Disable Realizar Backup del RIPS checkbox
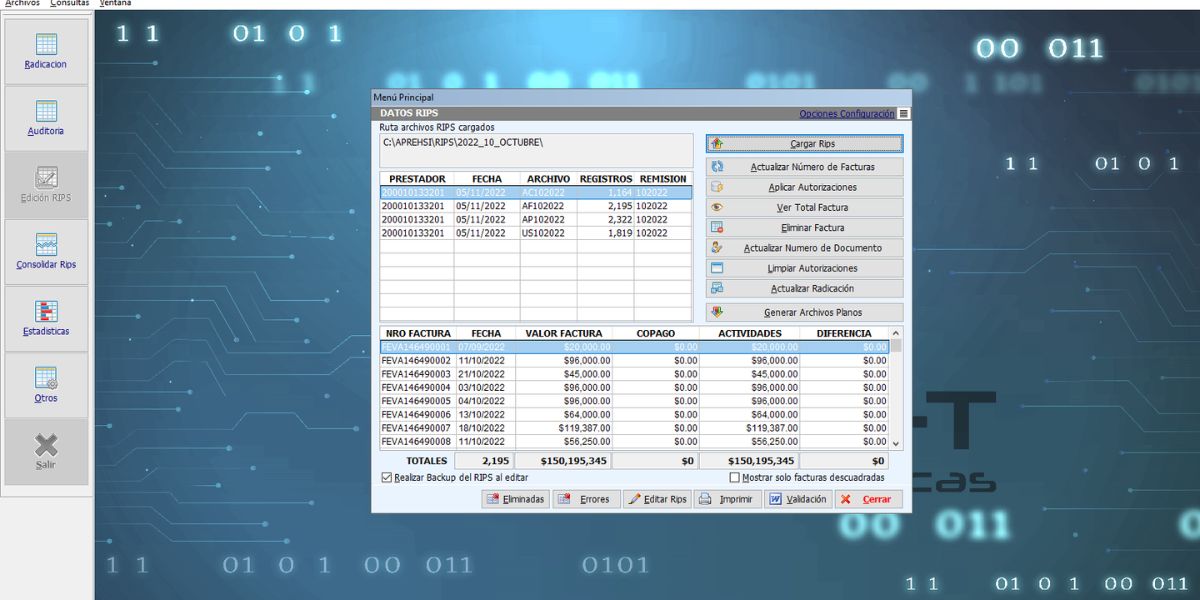Screen dimensions: 1200x600 click(387, 478)
